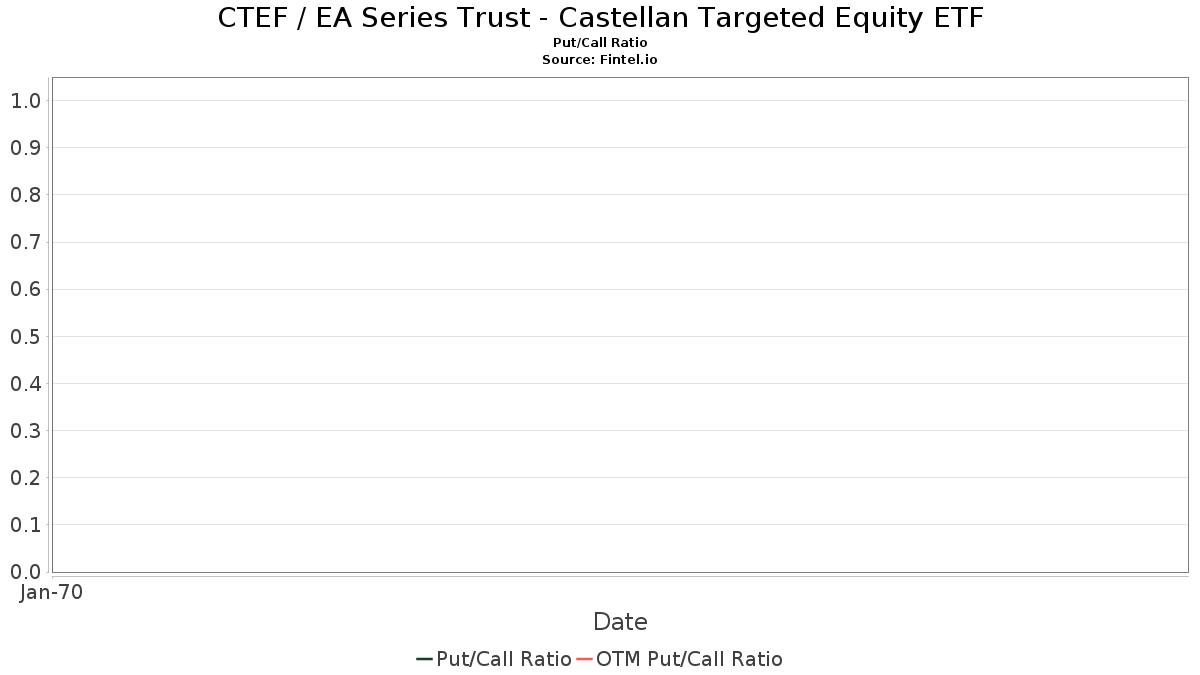Click the 0.0 y-axis label
This screenshot has width=1200, height=675.
[x=26, y=572]
